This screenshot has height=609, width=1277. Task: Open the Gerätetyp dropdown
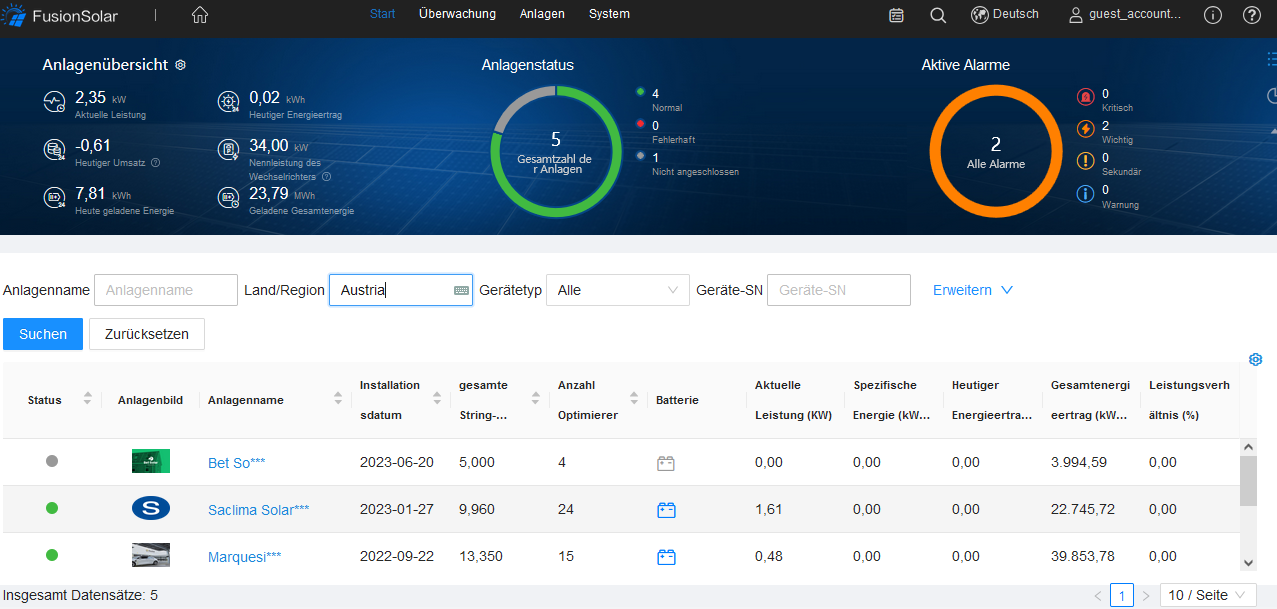click(x=617, y=290)
